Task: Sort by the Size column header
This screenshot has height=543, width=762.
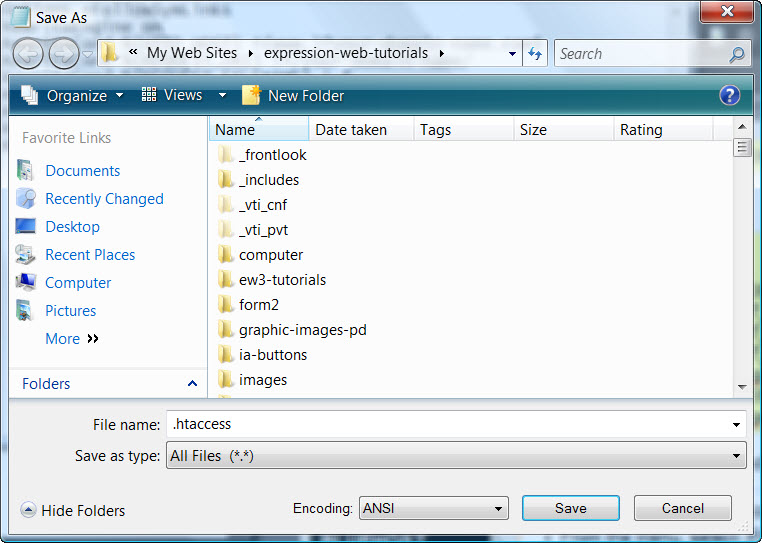Action: tap(564, 129)
